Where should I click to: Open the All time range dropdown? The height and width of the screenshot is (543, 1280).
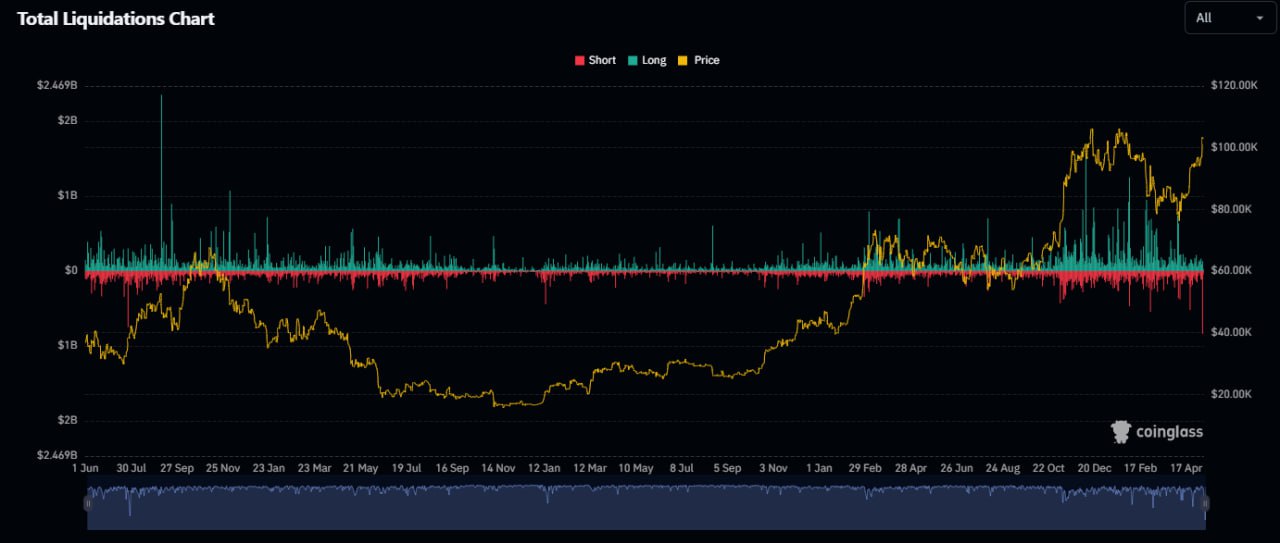(1229, 18)
